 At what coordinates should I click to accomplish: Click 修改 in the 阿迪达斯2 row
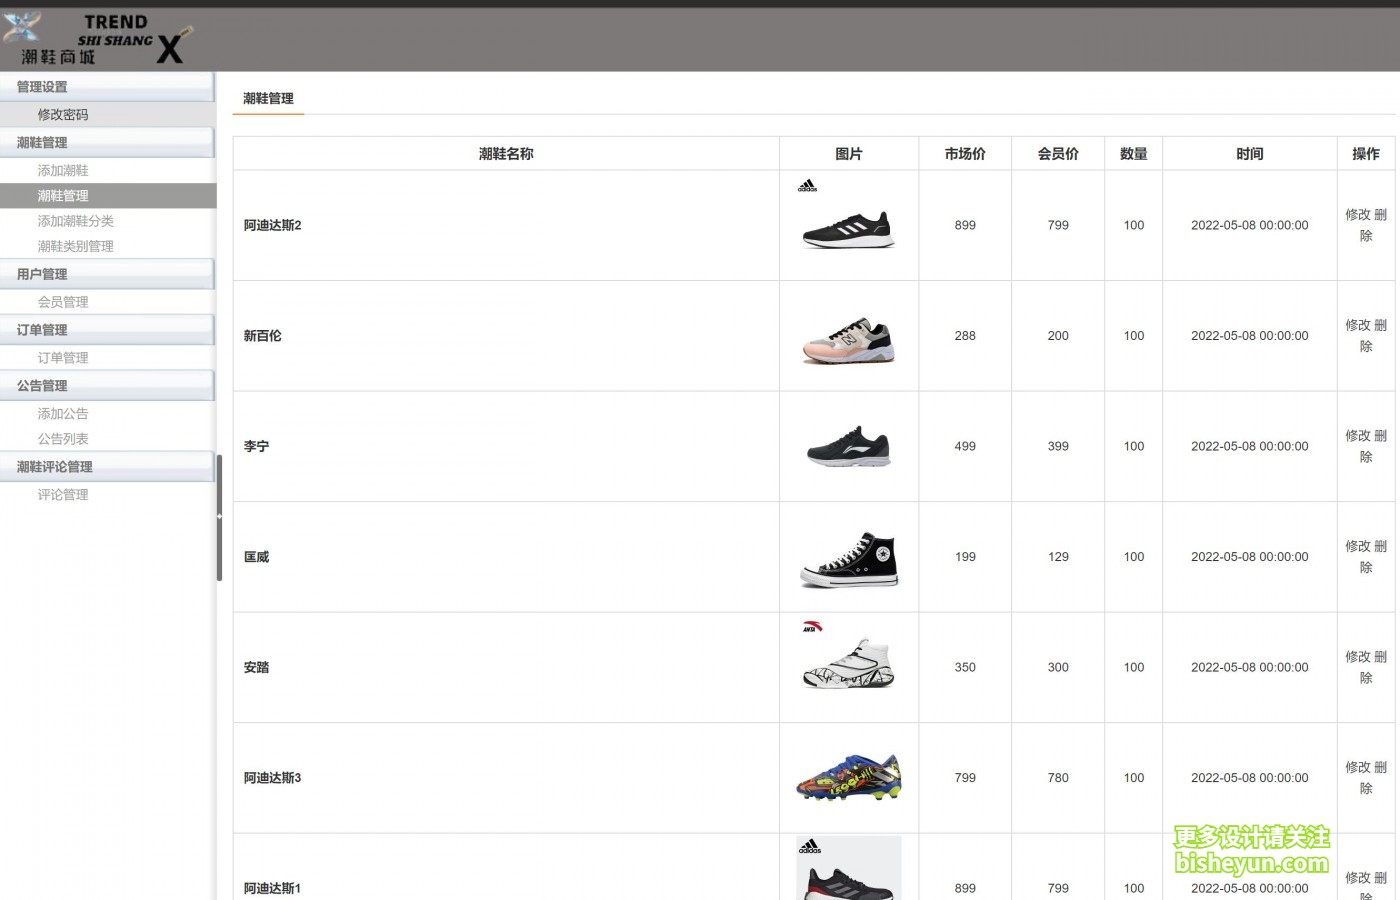(1357, 215)
